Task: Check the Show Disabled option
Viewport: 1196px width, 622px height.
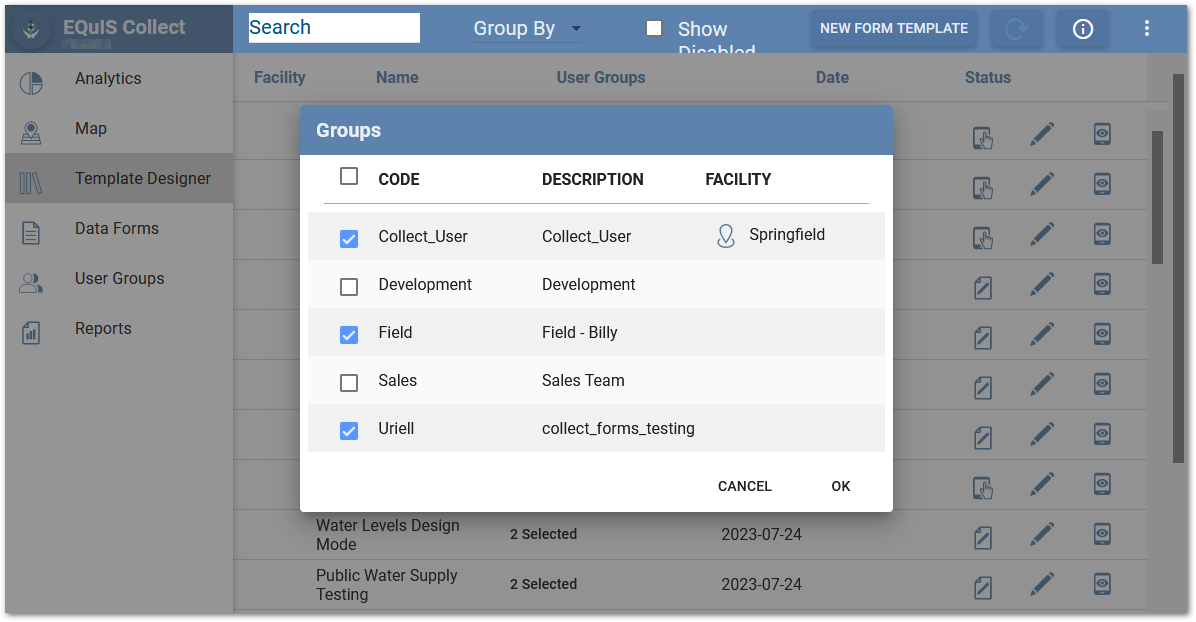Action: pos(653,28)
